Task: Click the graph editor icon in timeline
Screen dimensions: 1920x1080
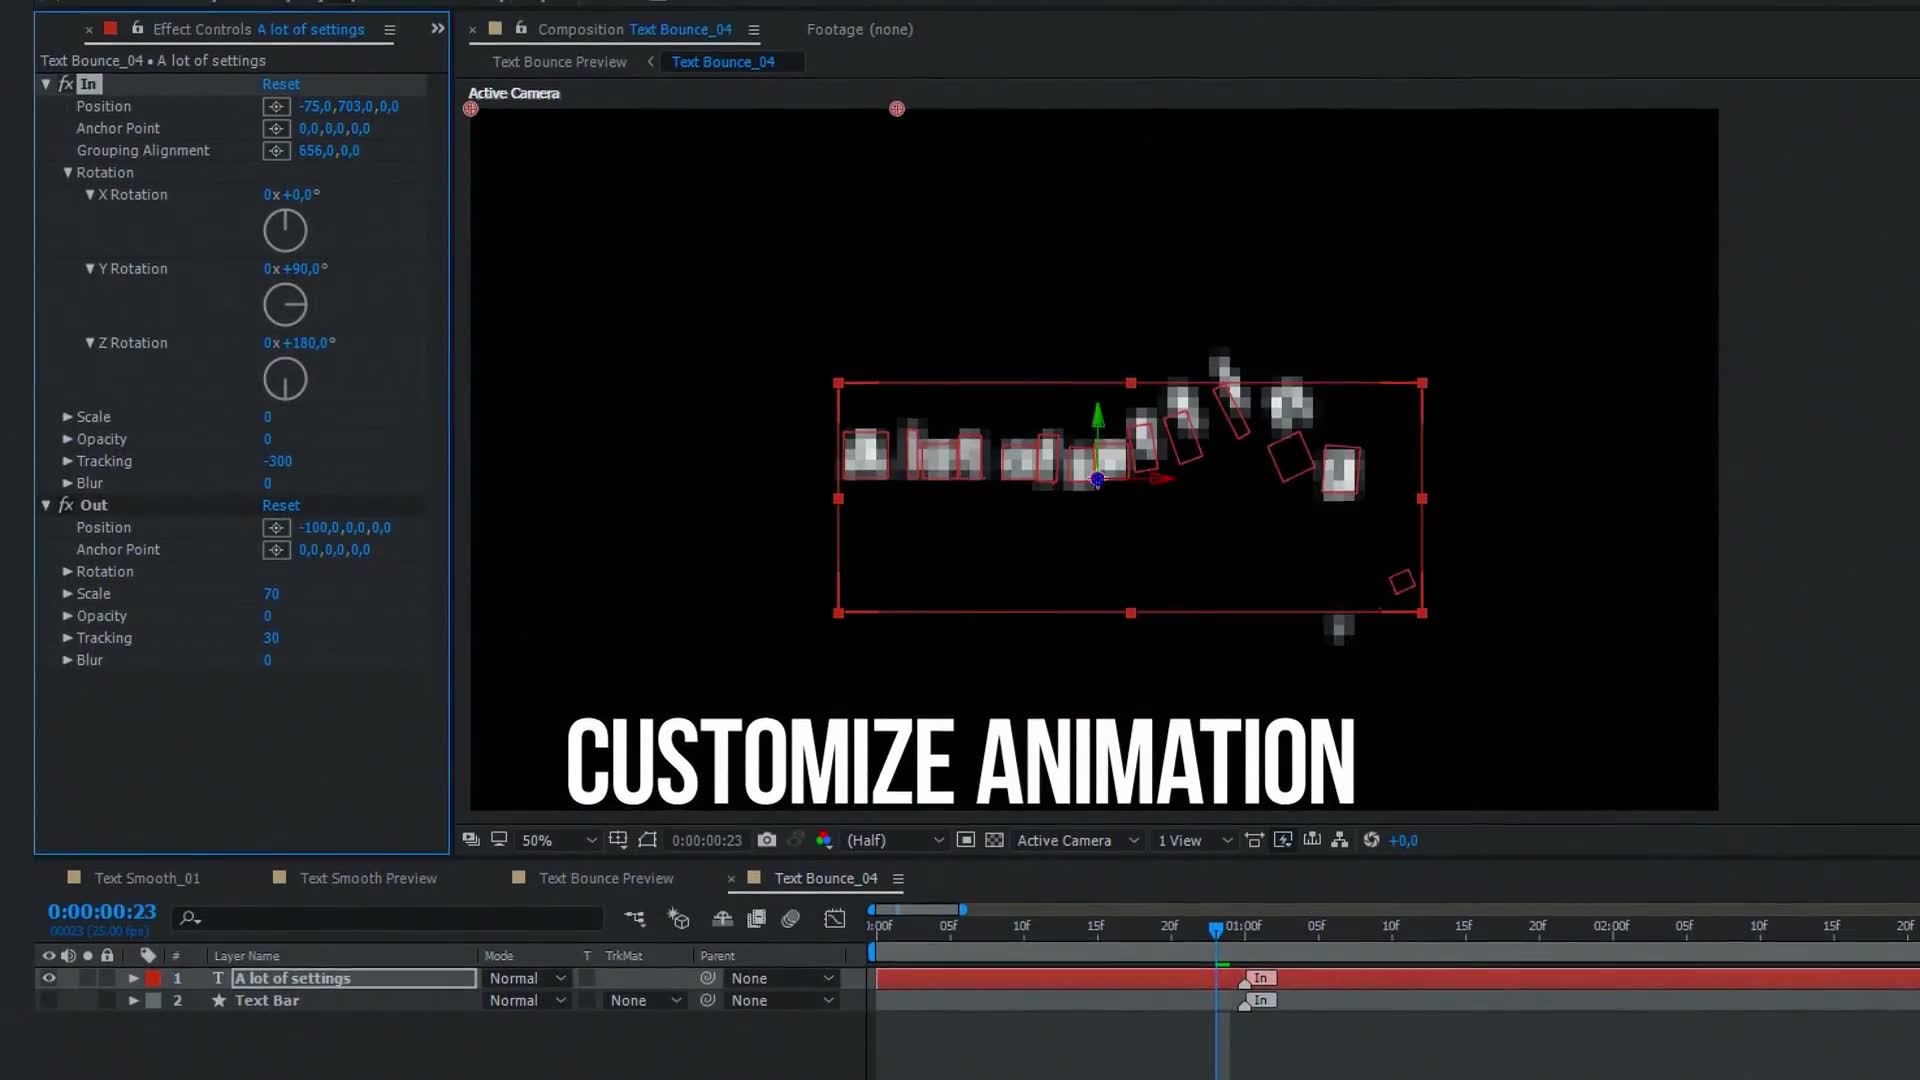Action: (x=833, y=919)
